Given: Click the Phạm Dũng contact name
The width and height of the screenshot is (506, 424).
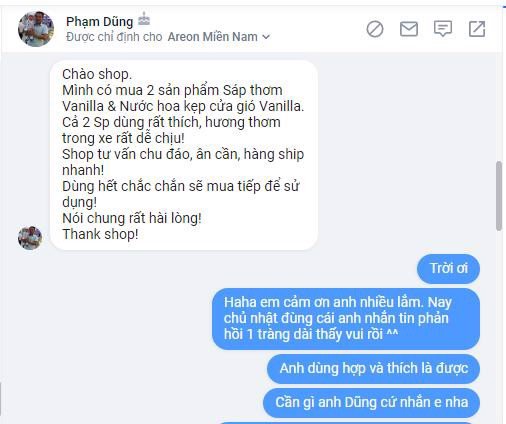Looking at the screenshot, I should 99,21.
